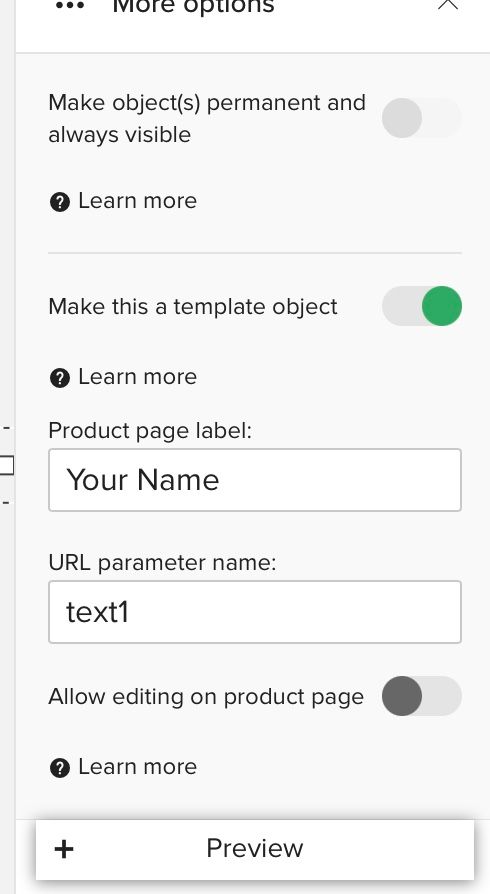
Task: Select the small square handle on canvas edge
Action: pos(6,465)
